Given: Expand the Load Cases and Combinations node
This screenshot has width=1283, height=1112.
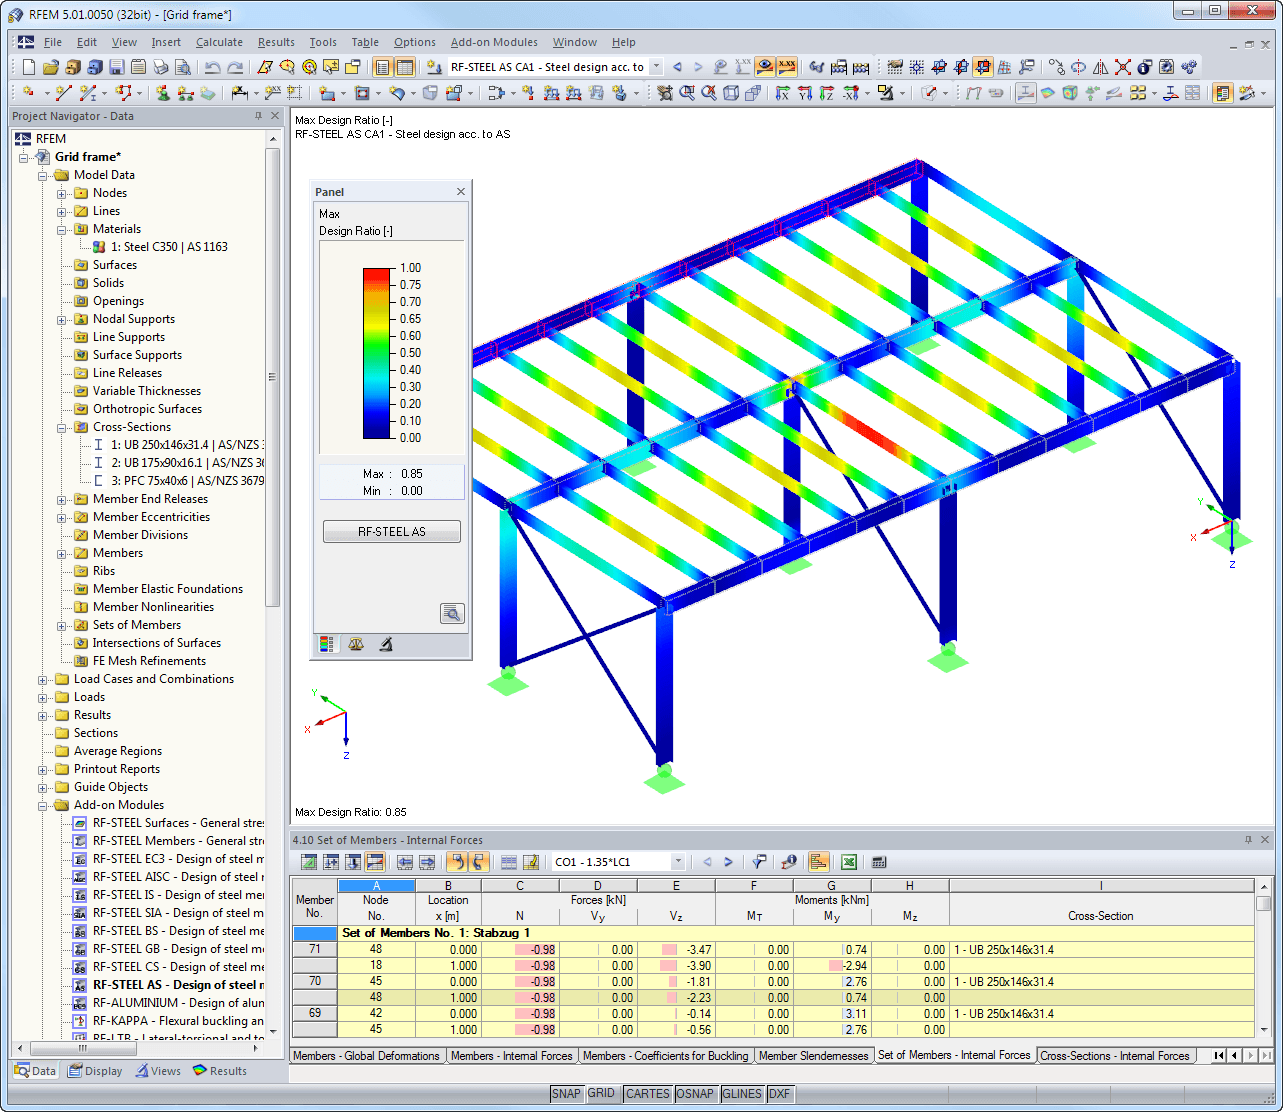Looking at the screenshot, I should [43, 679].
